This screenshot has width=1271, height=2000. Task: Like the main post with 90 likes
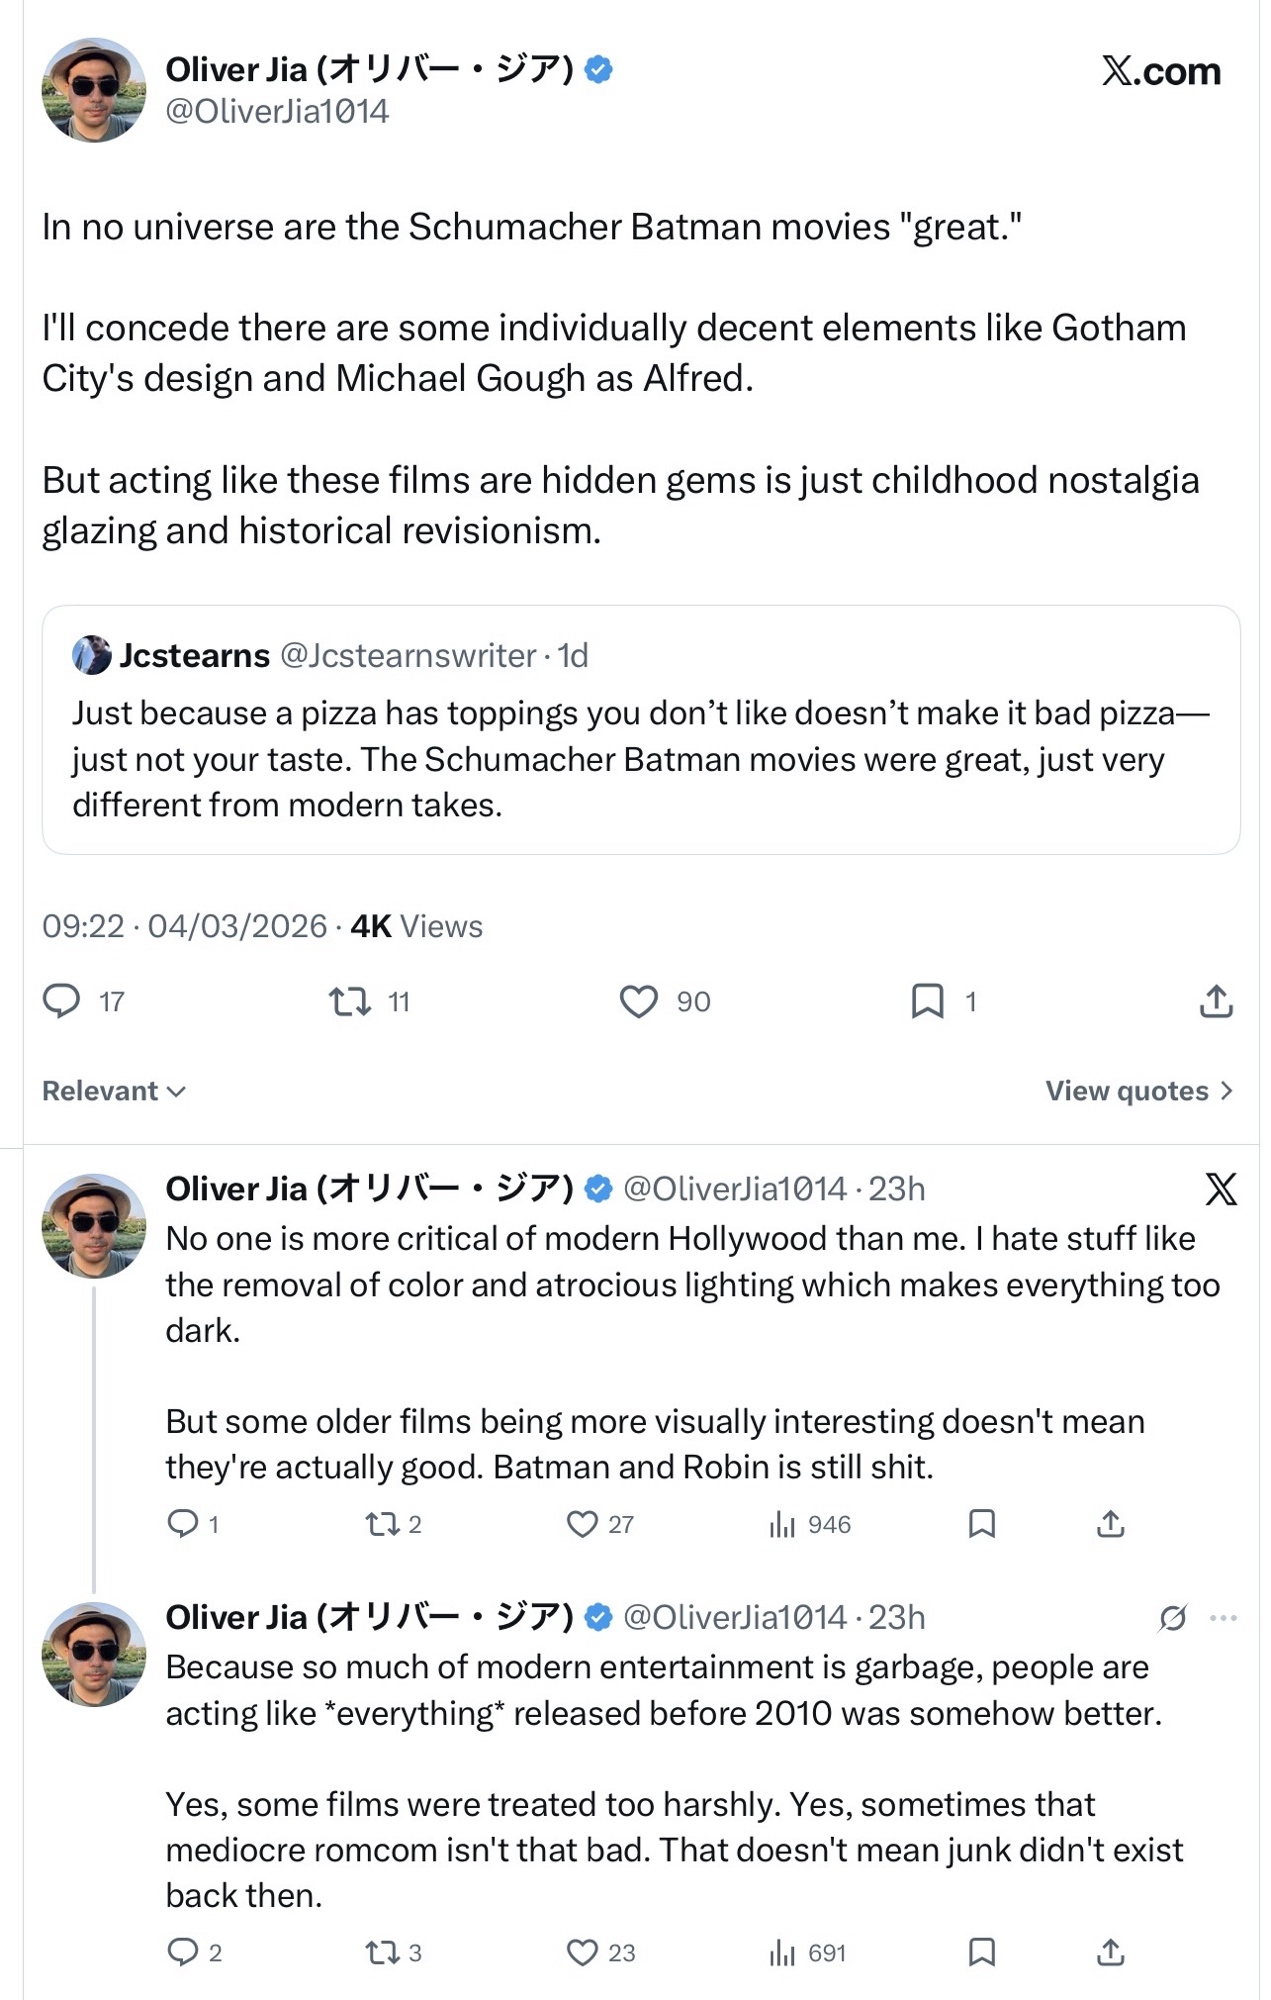pyautogui.click(x=639, y=1001)
